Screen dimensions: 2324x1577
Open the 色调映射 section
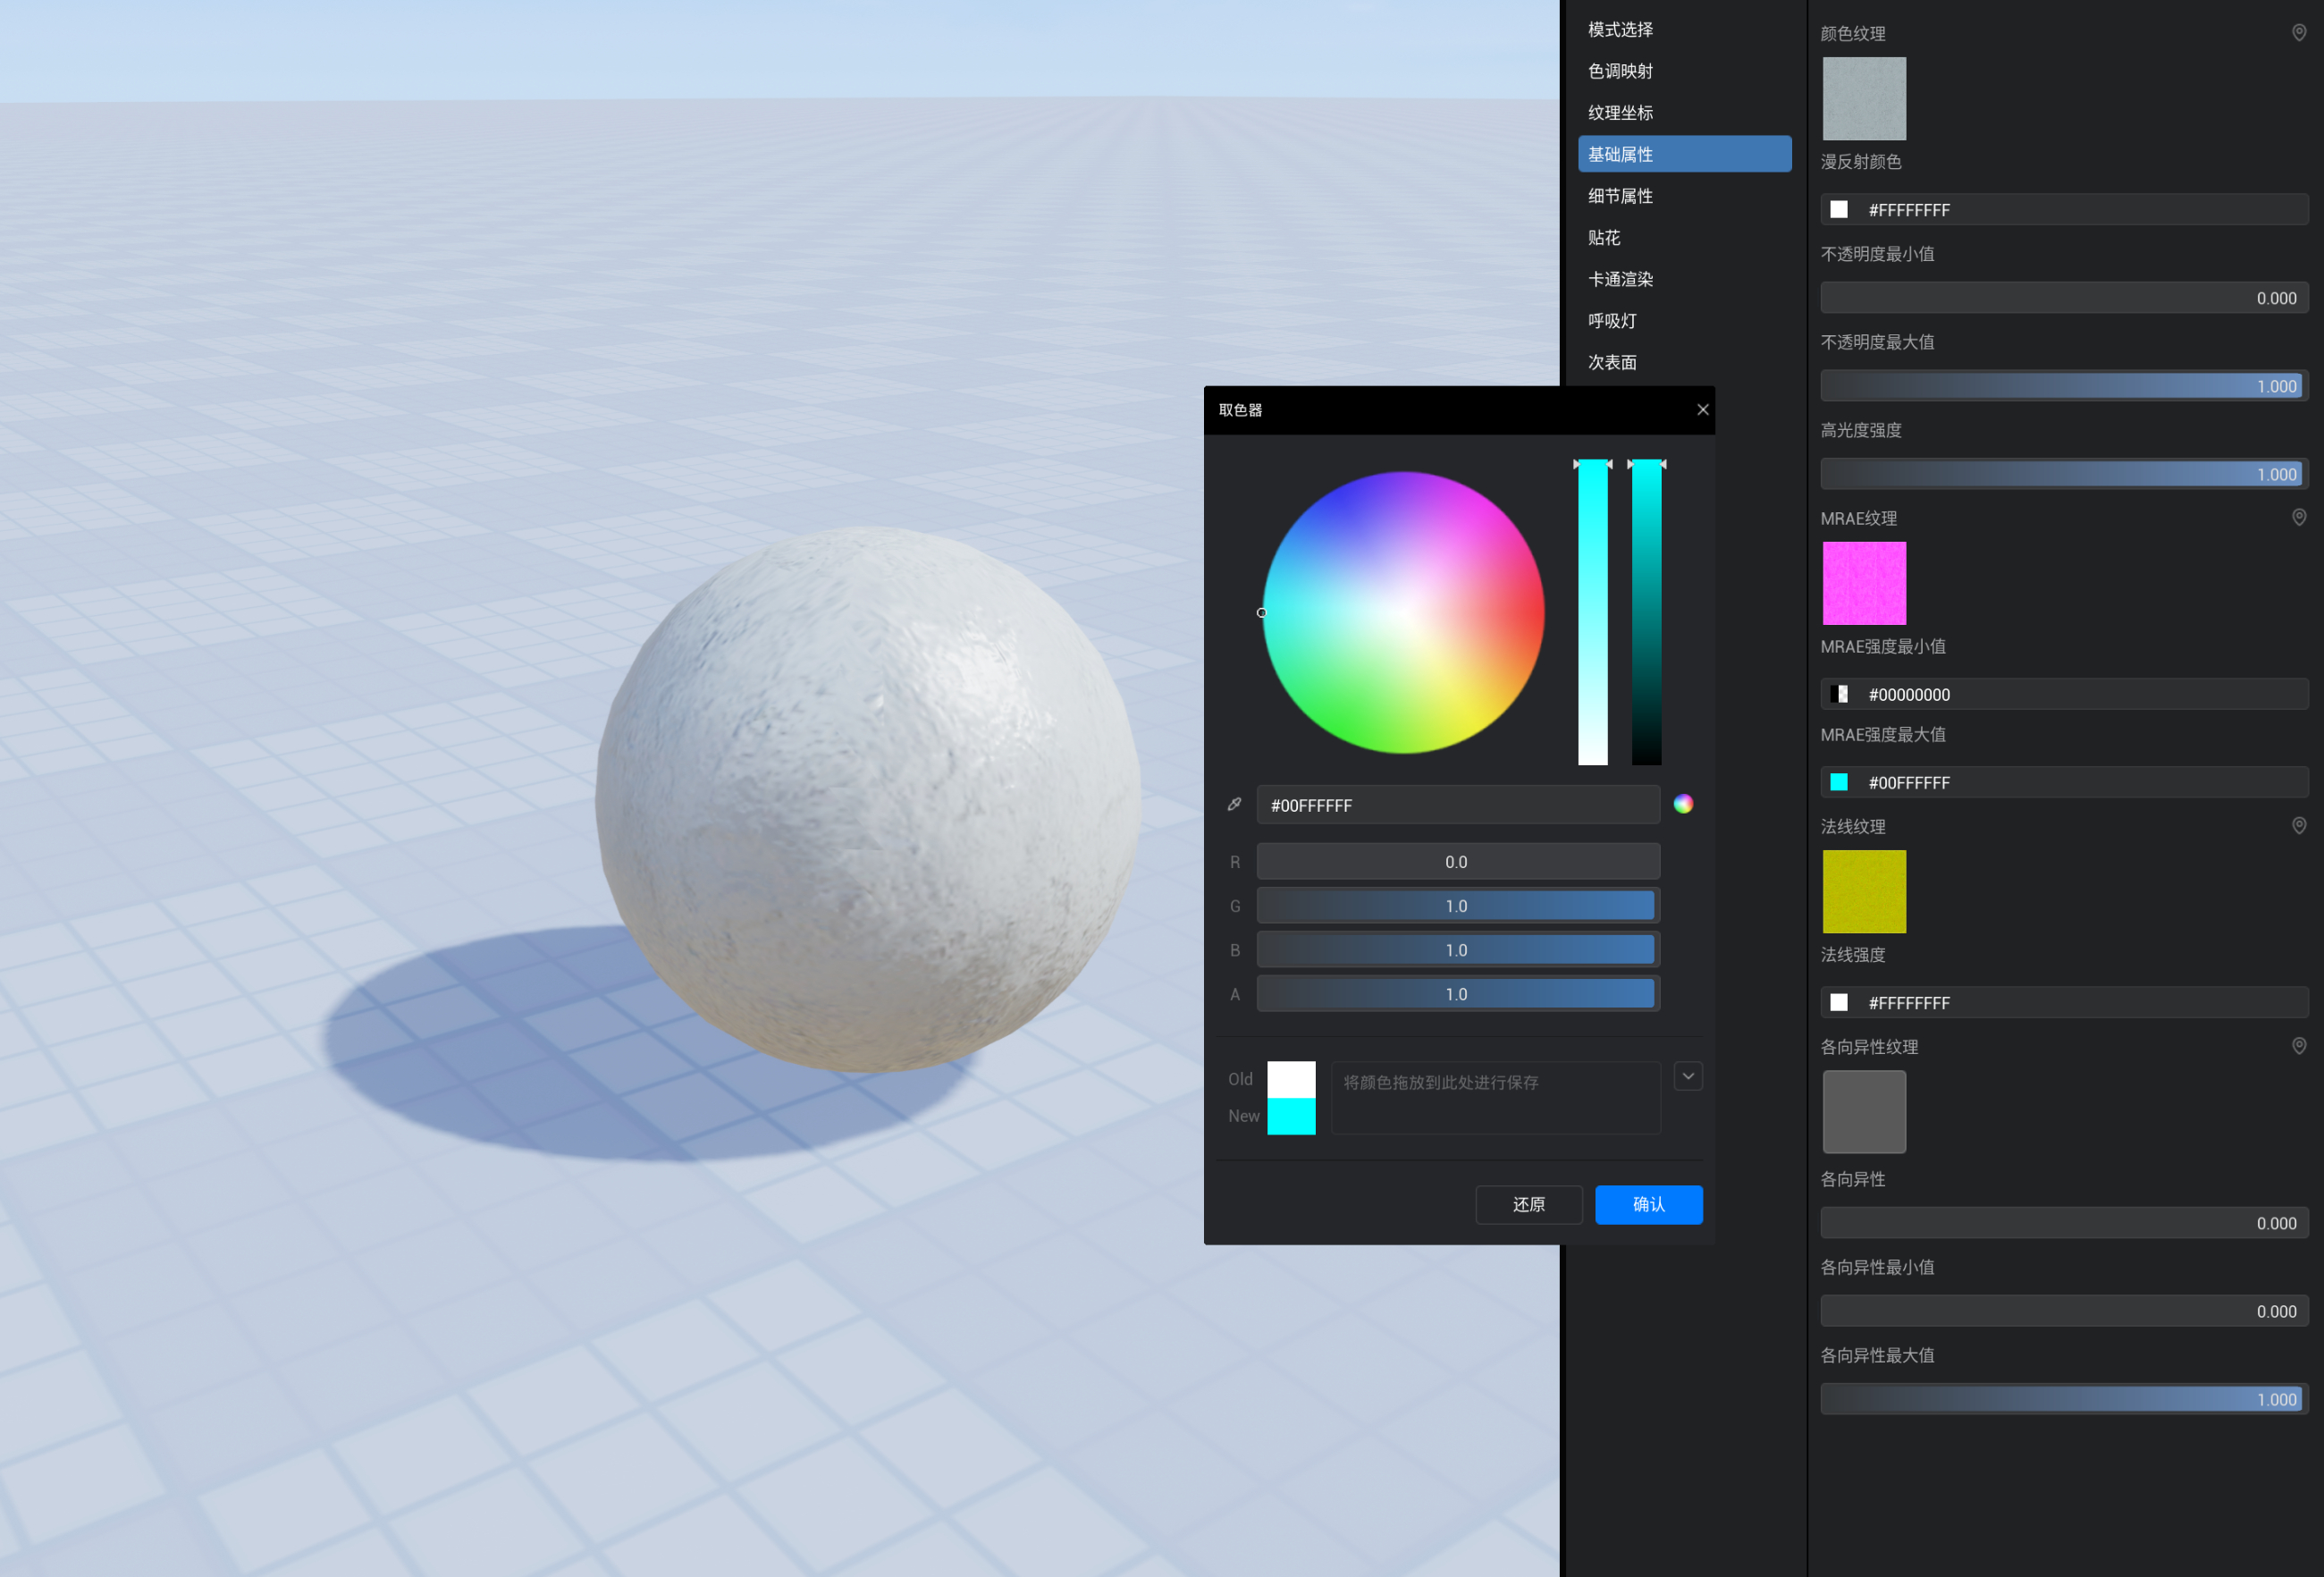click(1684, 71)
